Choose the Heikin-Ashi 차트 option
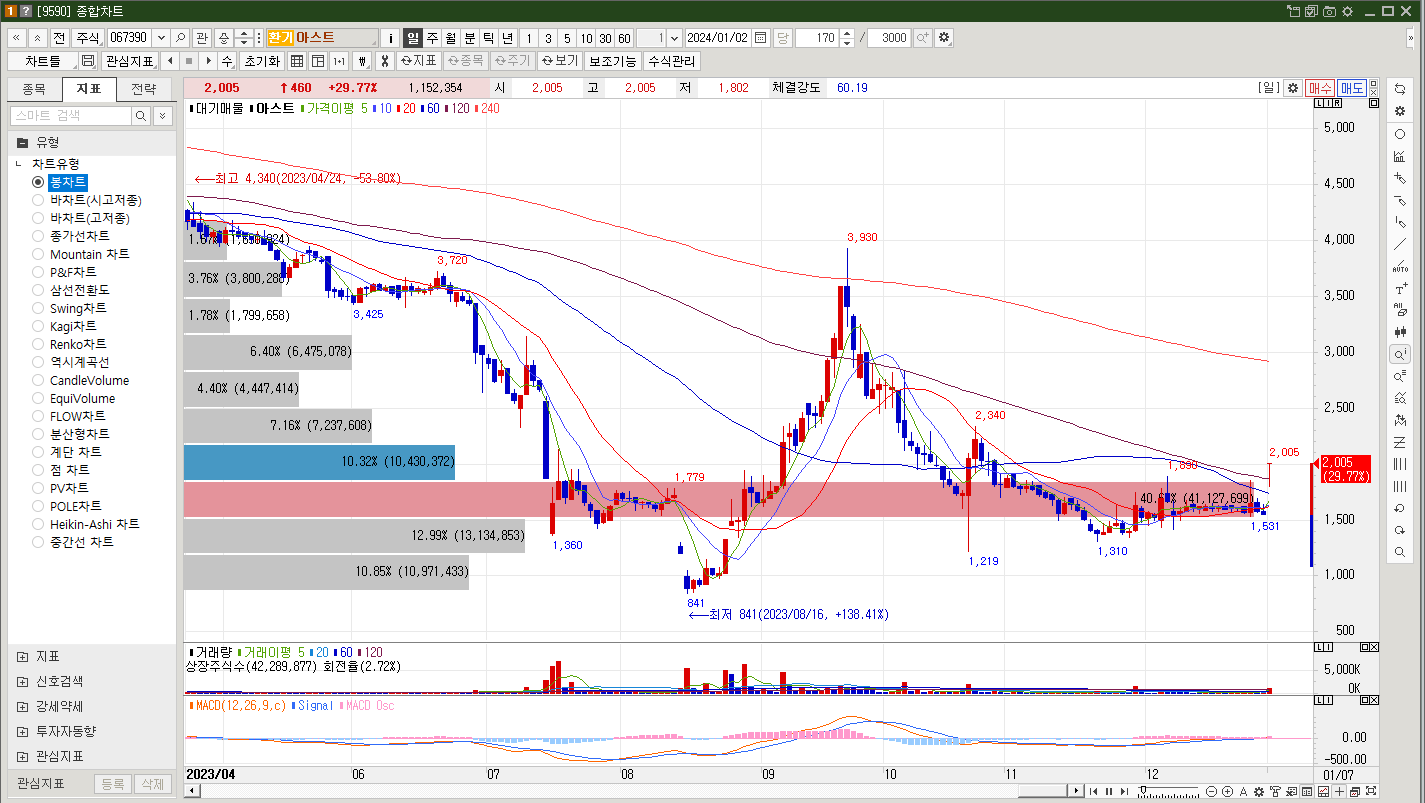This screenshot has height=803, width=1425. click(86, 524)
